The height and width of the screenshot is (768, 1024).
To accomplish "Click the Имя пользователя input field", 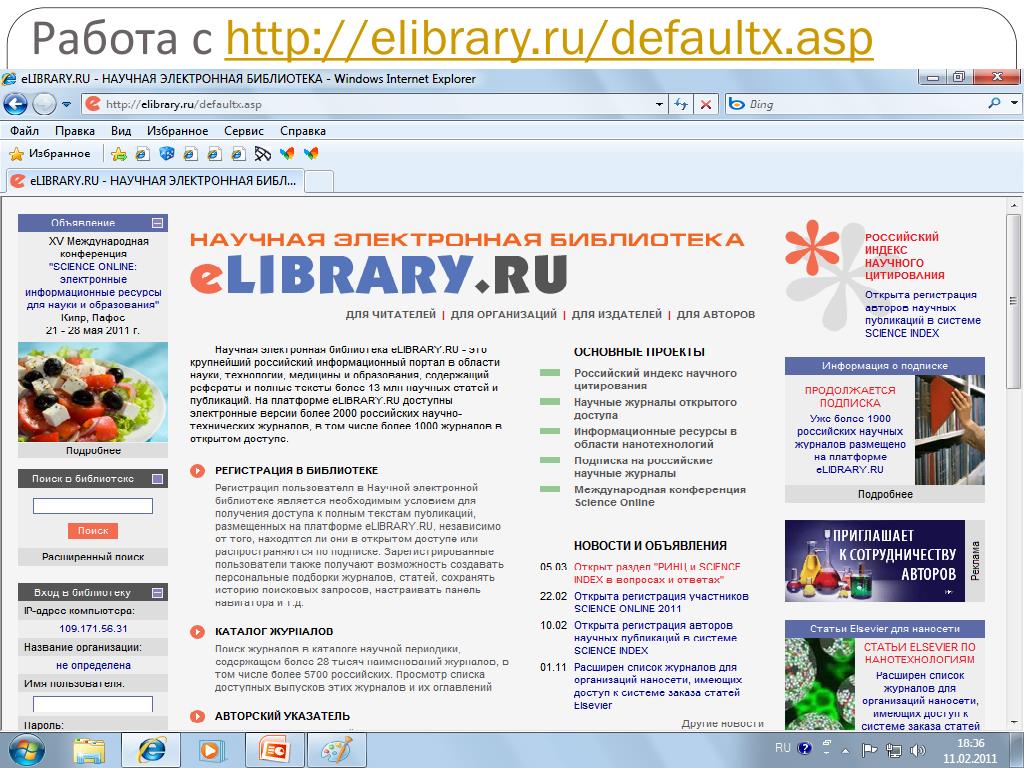I will 93,704.
